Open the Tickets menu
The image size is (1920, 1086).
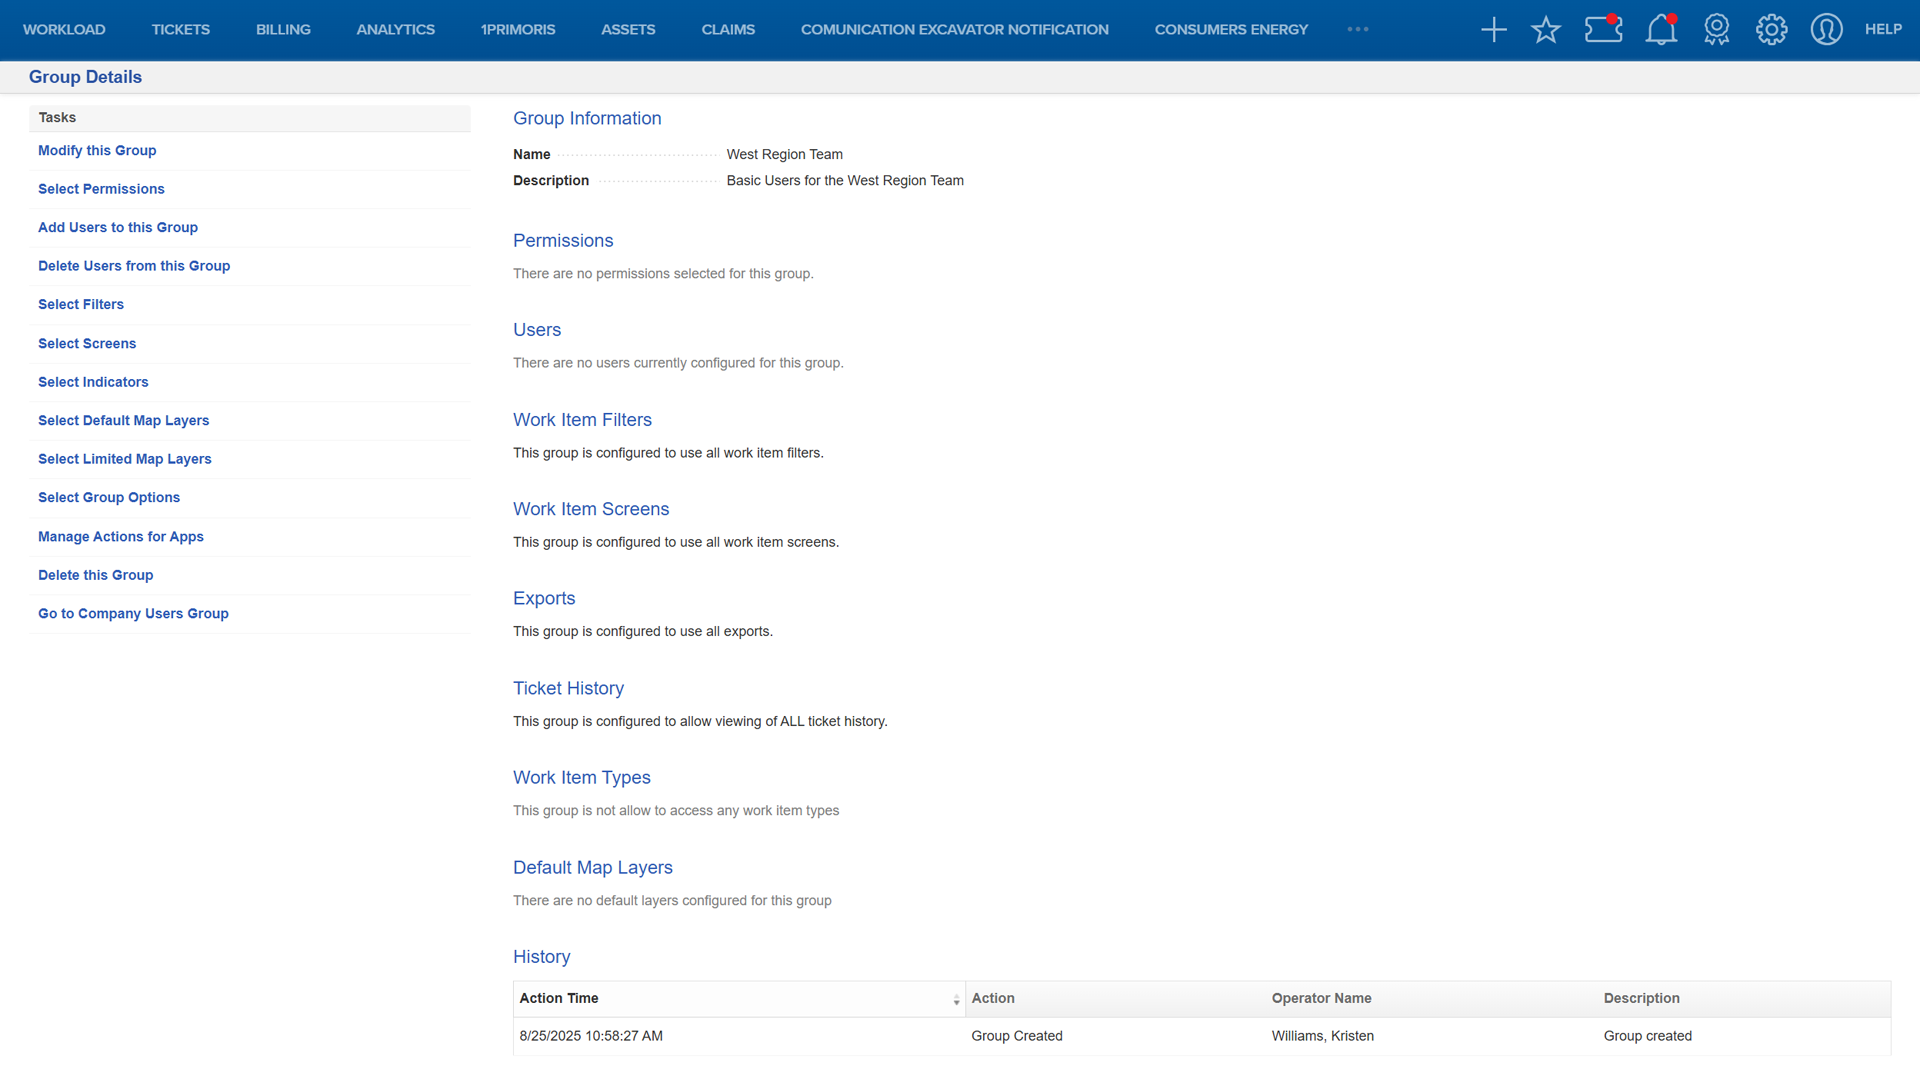tap(180, 30)
